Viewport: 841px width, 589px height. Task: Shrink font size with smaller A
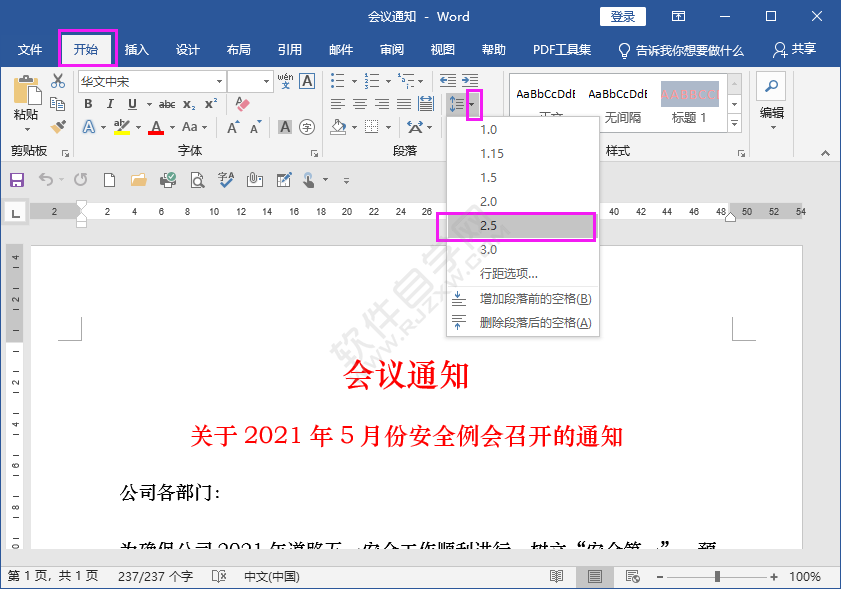click(255, 127)
